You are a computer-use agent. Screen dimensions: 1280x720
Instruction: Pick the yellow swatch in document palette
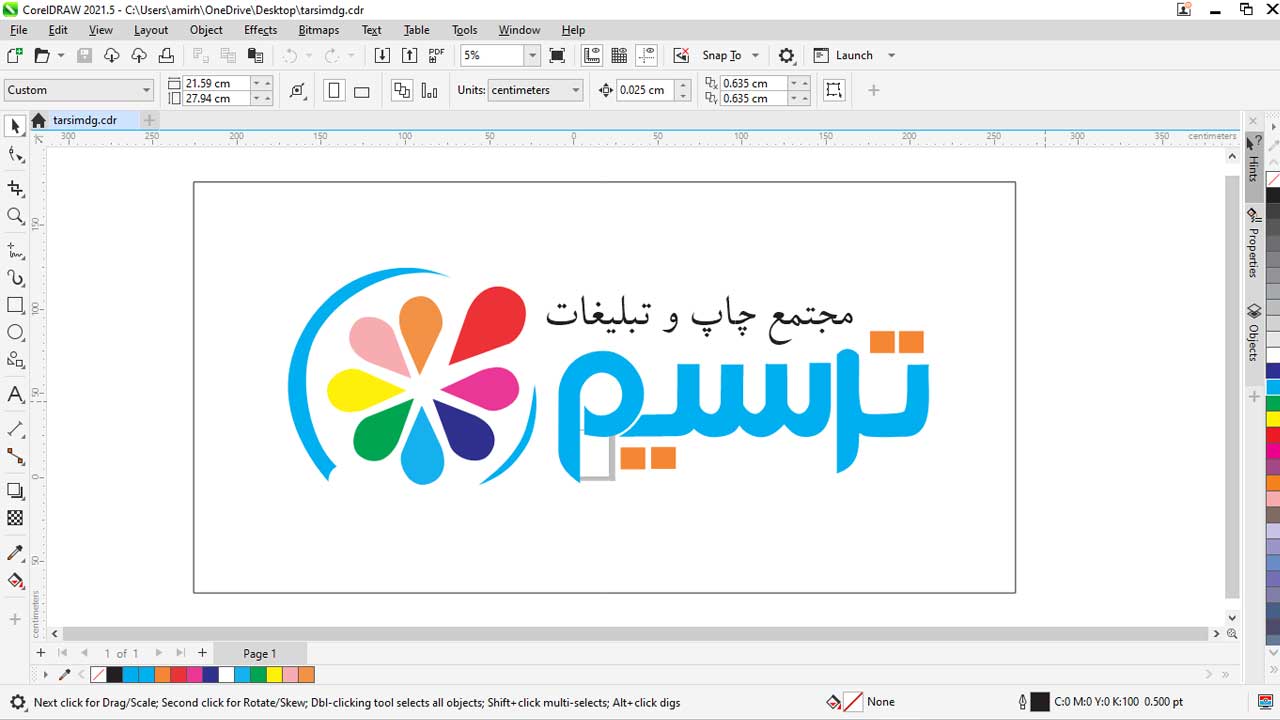click(x=274, y=675)
